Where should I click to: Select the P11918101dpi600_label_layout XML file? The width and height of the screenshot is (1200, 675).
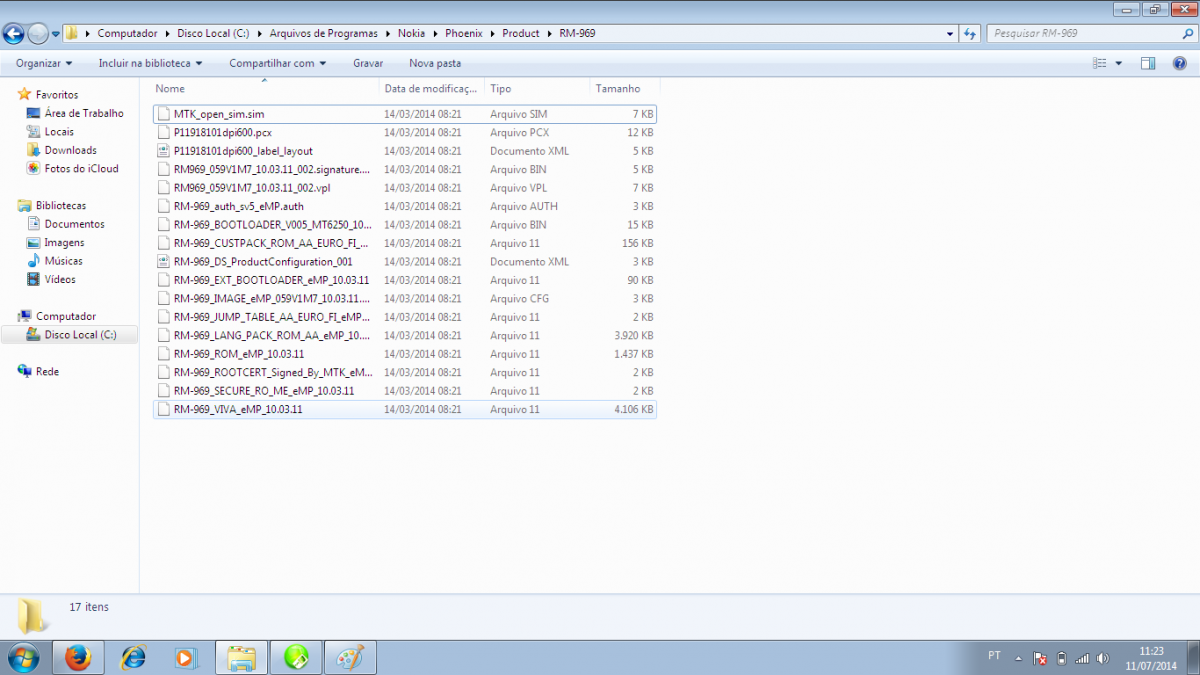pos(405,151)
